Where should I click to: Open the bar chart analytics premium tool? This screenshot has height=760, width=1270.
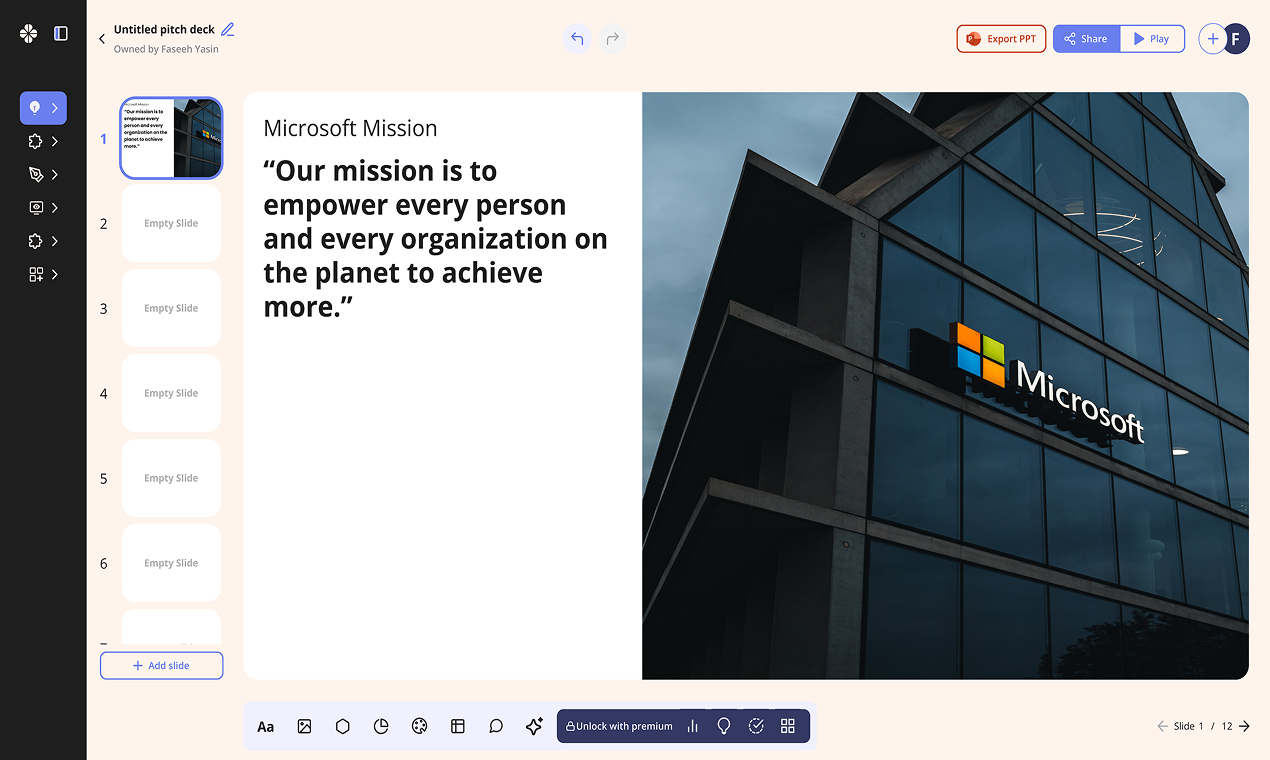[692, 726]
